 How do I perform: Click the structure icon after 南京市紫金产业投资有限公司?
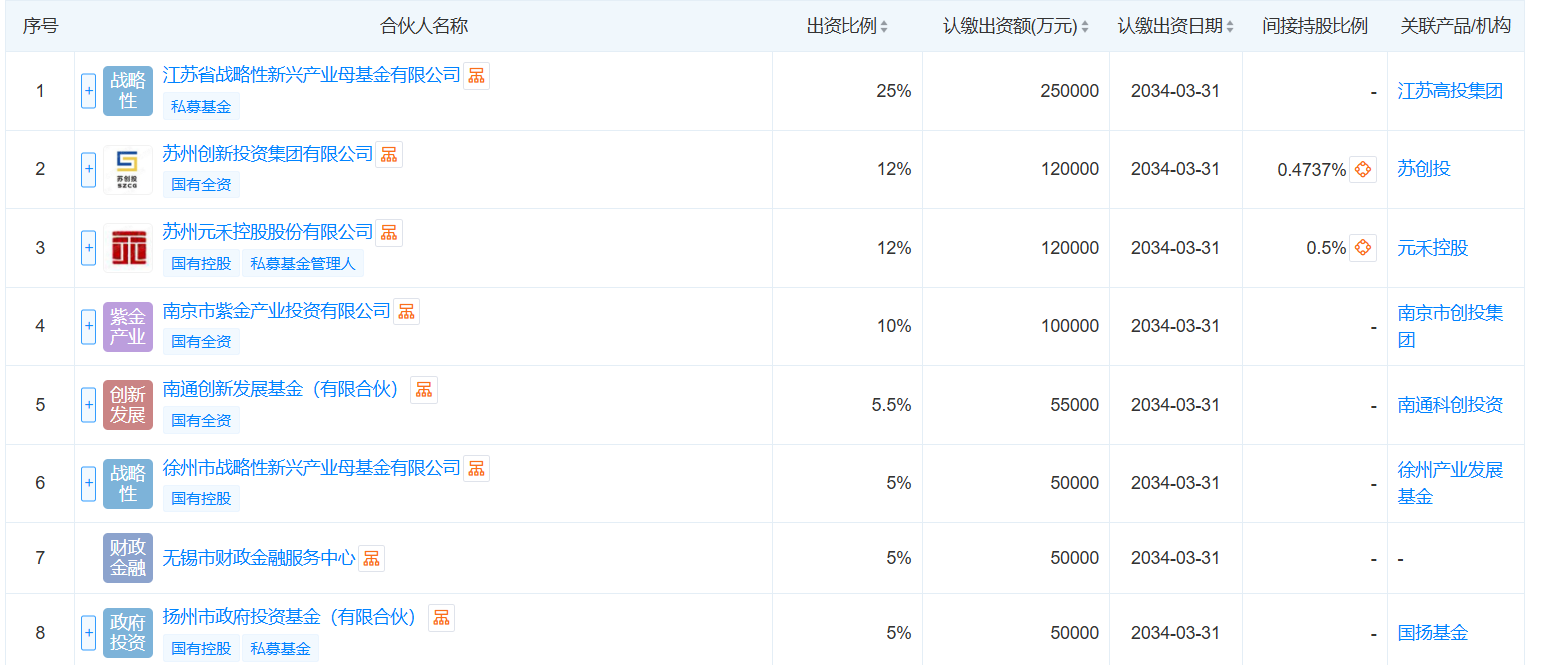406,312
